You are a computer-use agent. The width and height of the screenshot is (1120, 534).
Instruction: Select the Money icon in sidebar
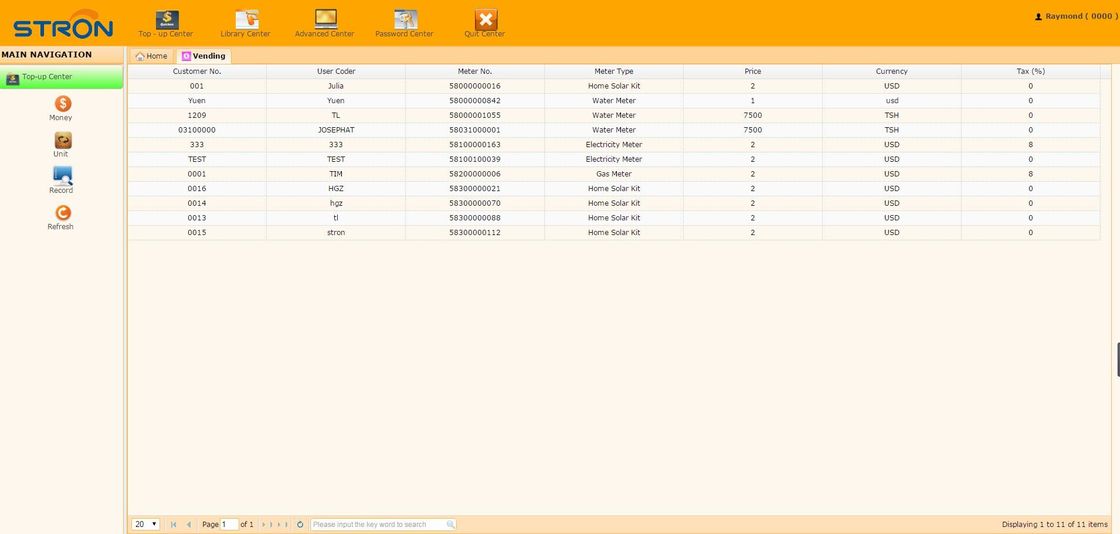(x=62, y=104)
